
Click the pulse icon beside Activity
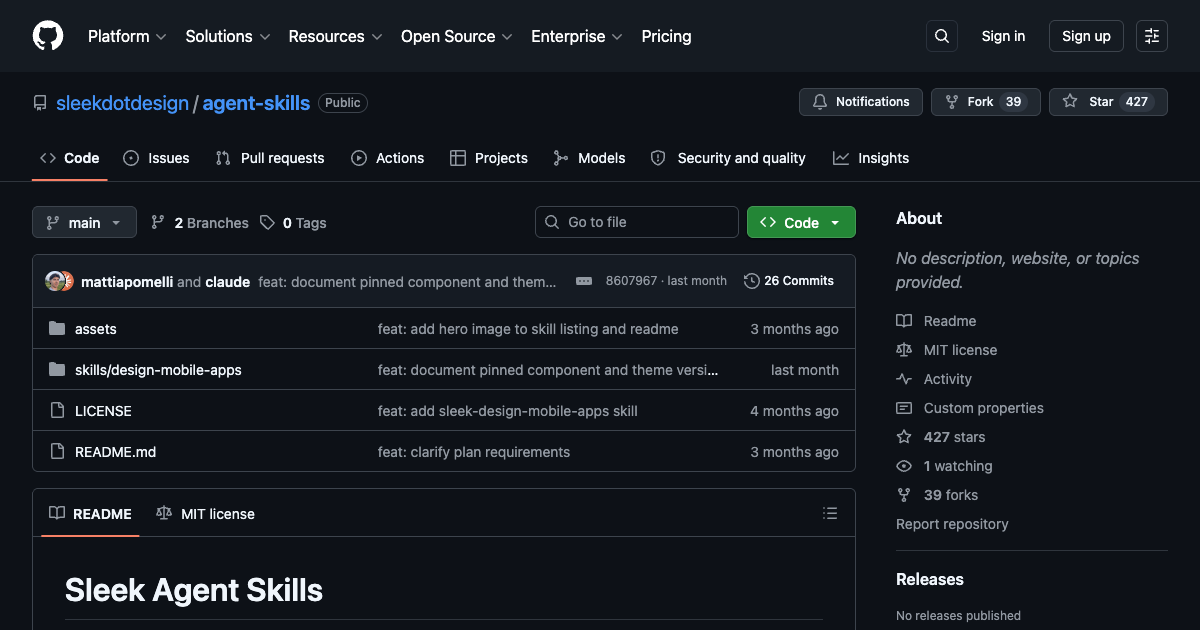pyautogui.click(x=904, y=379)
